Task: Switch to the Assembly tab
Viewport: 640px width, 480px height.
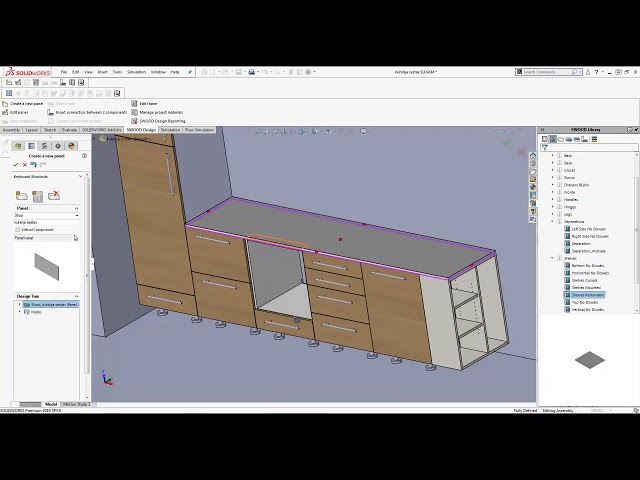Action: tap(11, 130)
